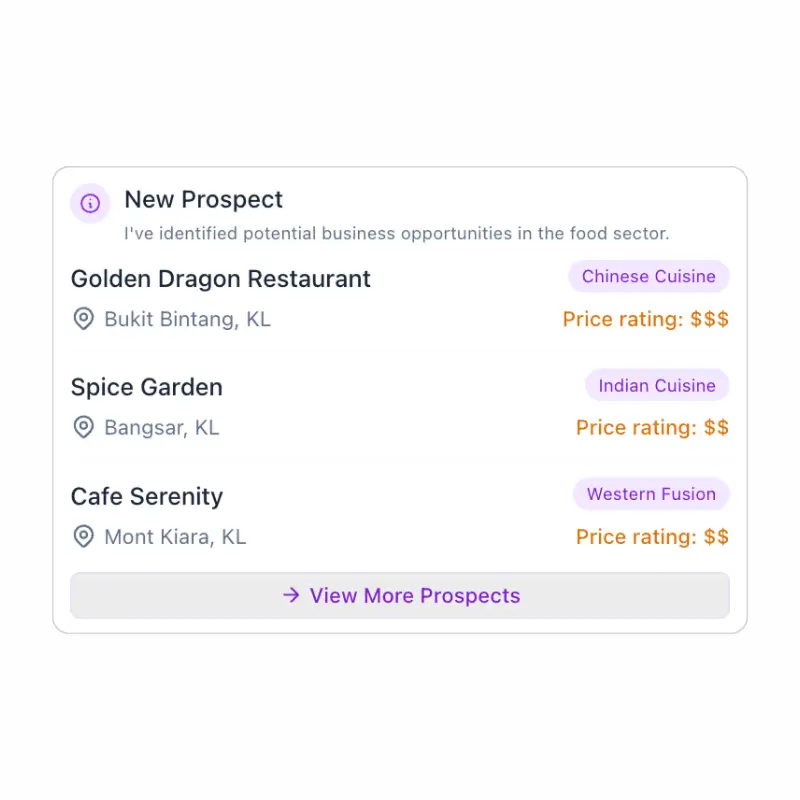This screenshot has width=800, height=800.
Task: Click the Bangsar, KL location text
Action: (x=162, y=428)
